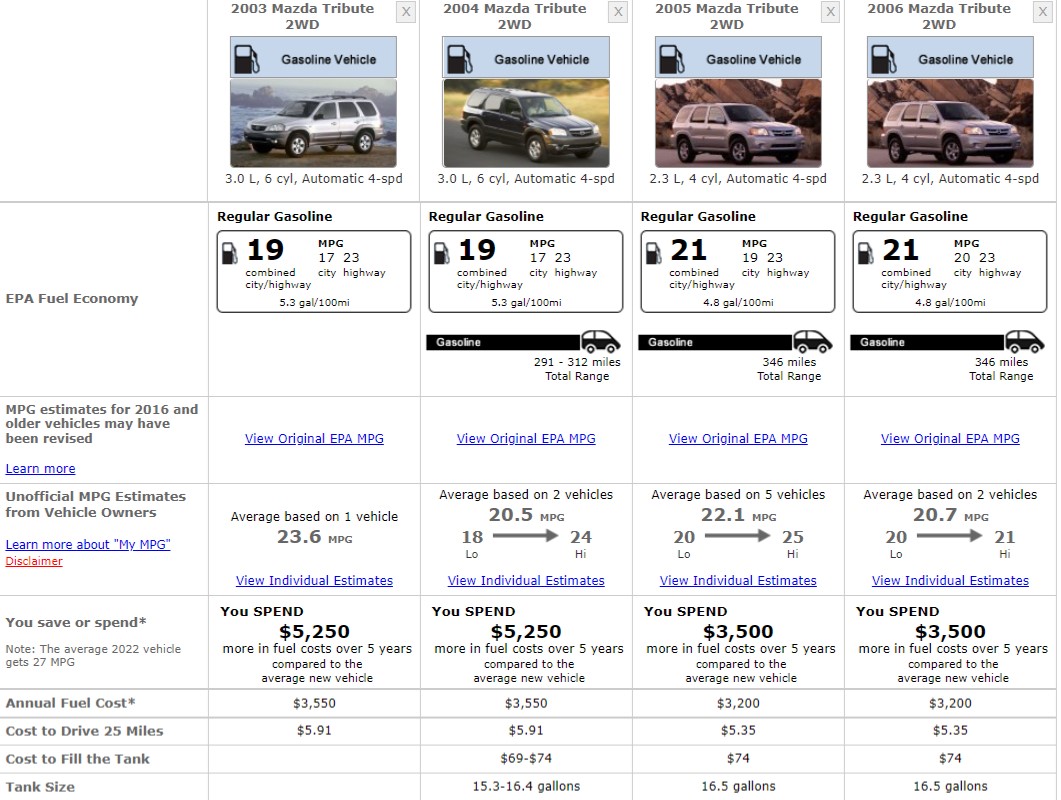Image resolution: width=1061 pixels, height=800 pixels.
Task: Click fuel pump icon in 2006 MPG box
Action: click(x=865, y=253)
